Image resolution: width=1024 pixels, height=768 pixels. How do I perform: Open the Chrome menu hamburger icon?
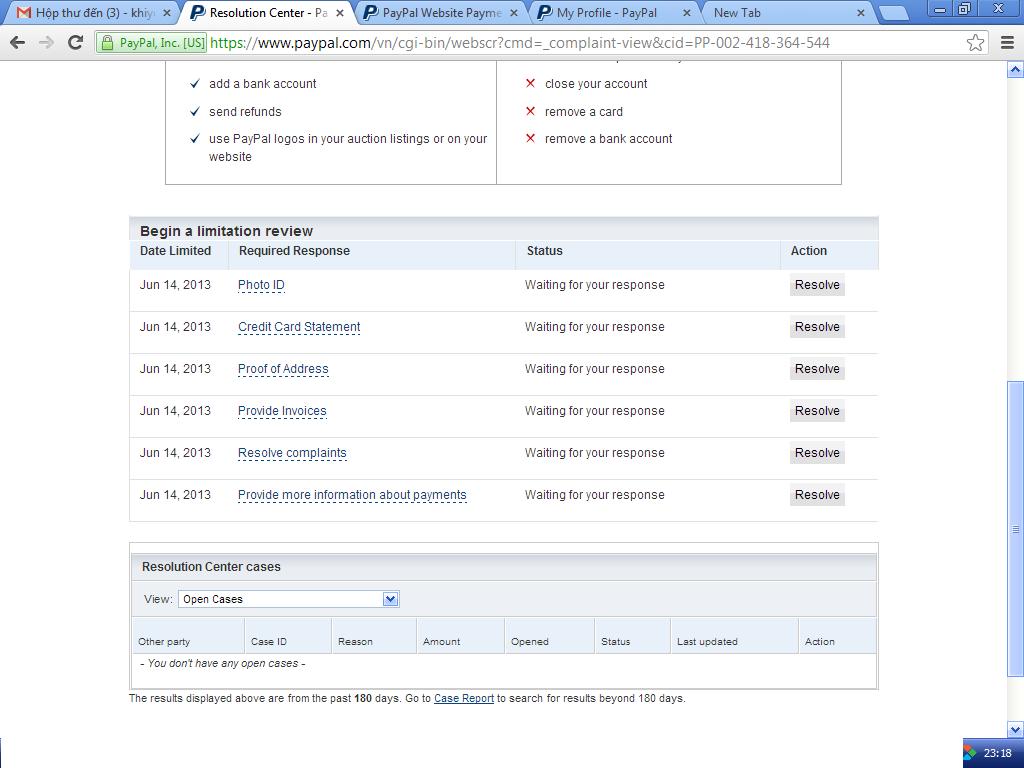coord(1008,43)
